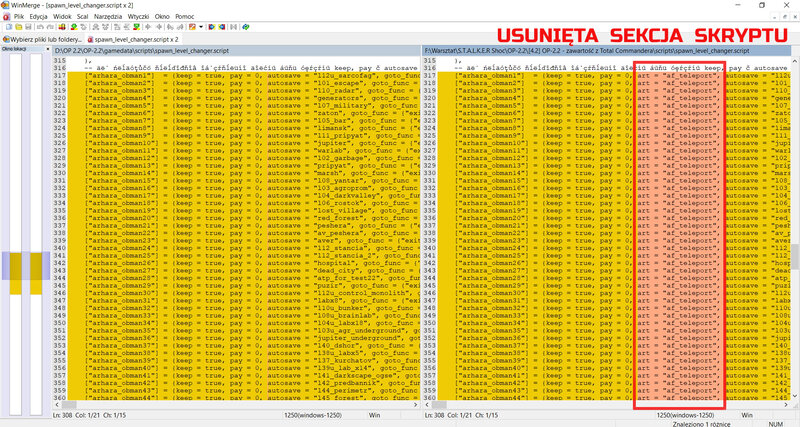This screenshot has height=427, width=800.
Task: Click the left pane file path header
Action: tap(230, 49)
